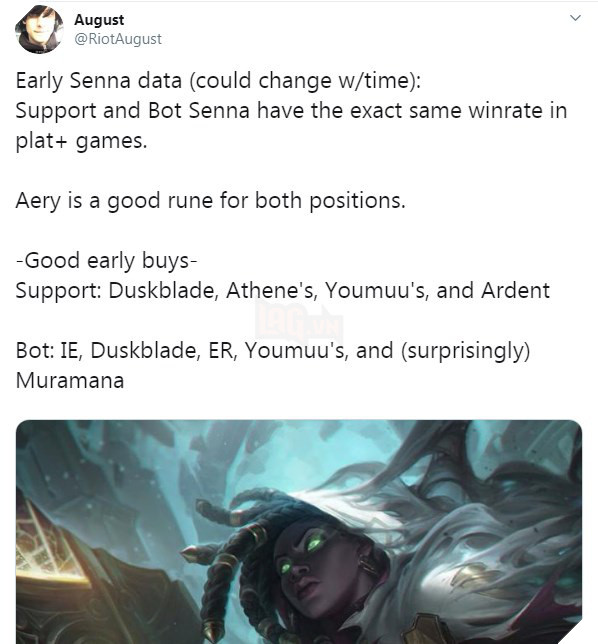Select the 'Bot: IE, Duskblade' items line
This screenshot has width=598, height=644.
(x=273, y=351)
